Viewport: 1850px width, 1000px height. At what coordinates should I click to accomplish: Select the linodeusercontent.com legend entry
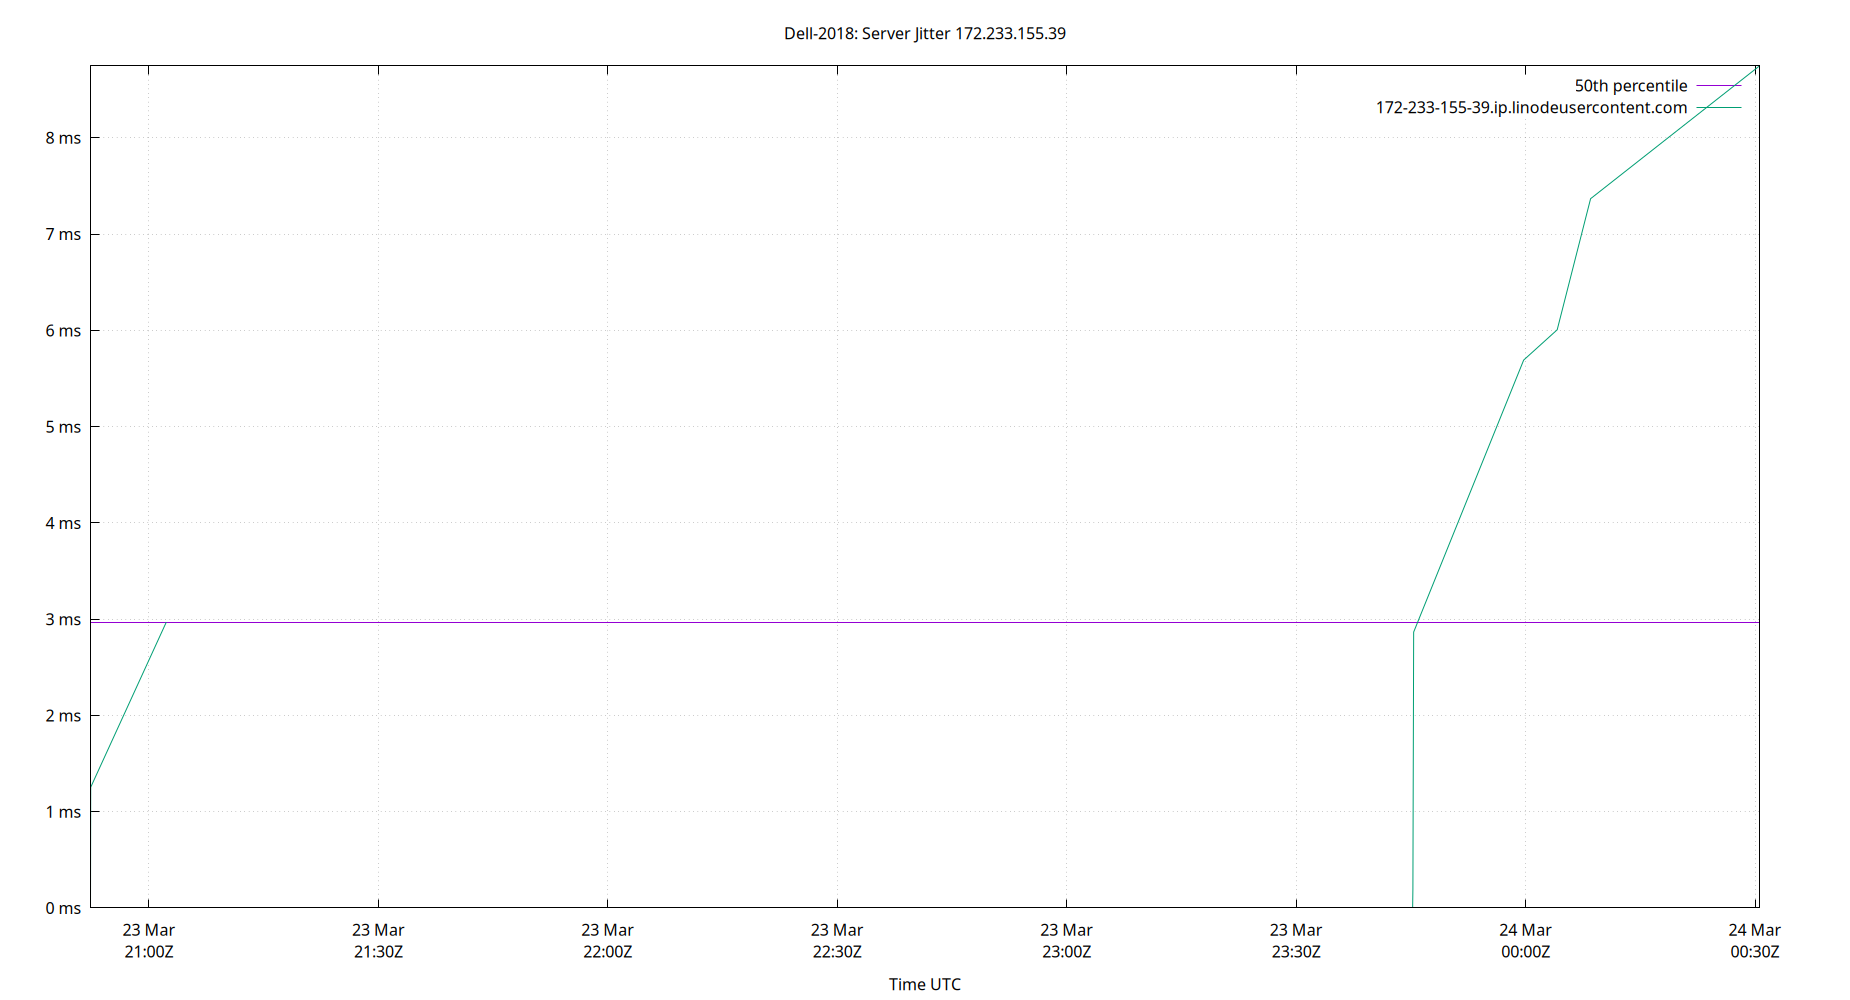click(1531, 107)
